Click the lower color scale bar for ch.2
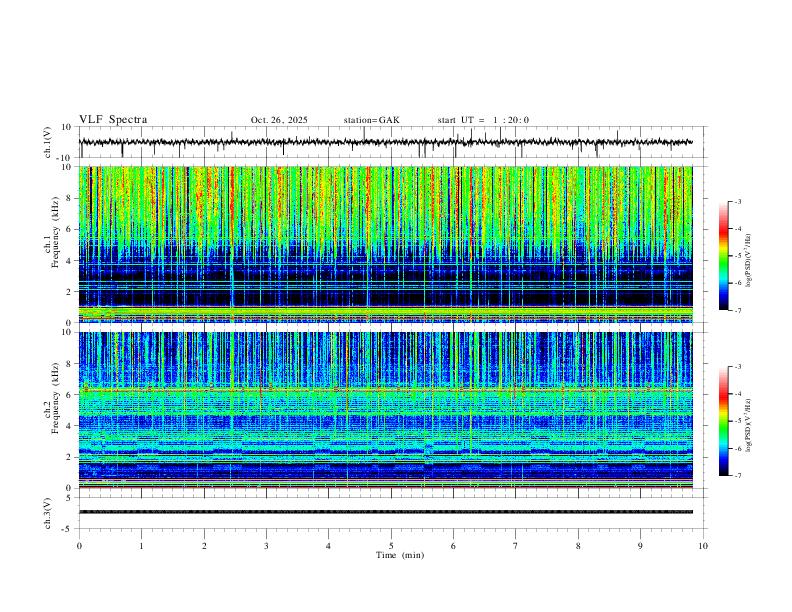This screenshot has height=612, width=792. pos(723,421)
